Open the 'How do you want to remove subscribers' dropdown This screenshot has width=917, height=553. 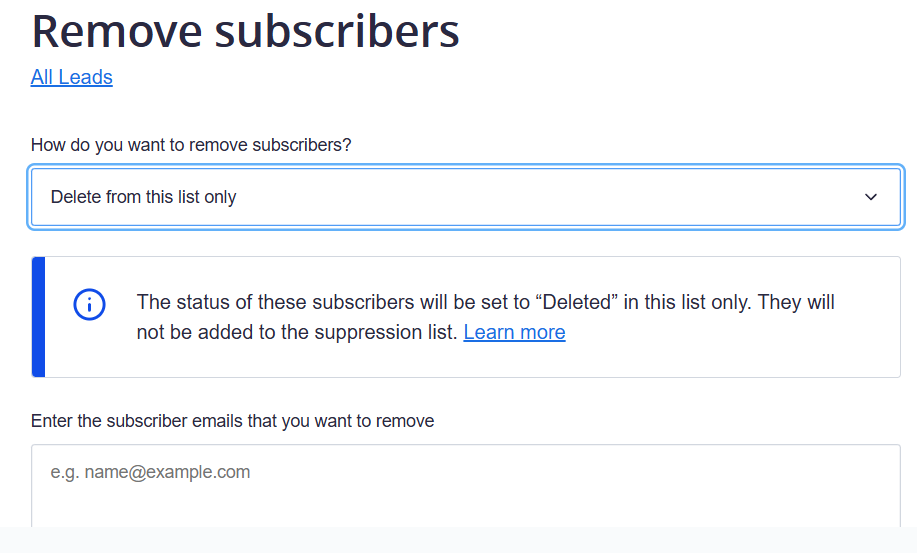[x=466, y=197]
